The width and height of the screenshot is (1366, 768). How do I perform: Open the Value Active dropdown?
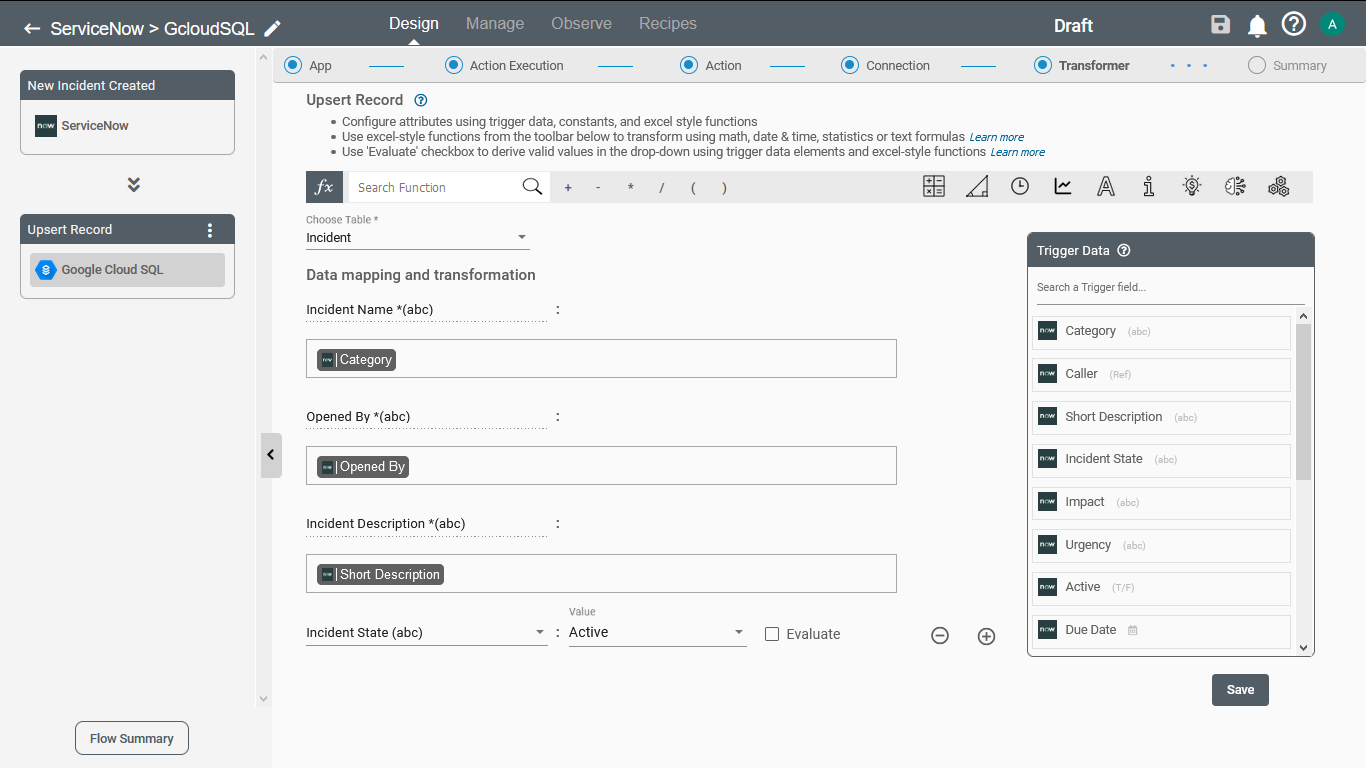pos(658,633)
